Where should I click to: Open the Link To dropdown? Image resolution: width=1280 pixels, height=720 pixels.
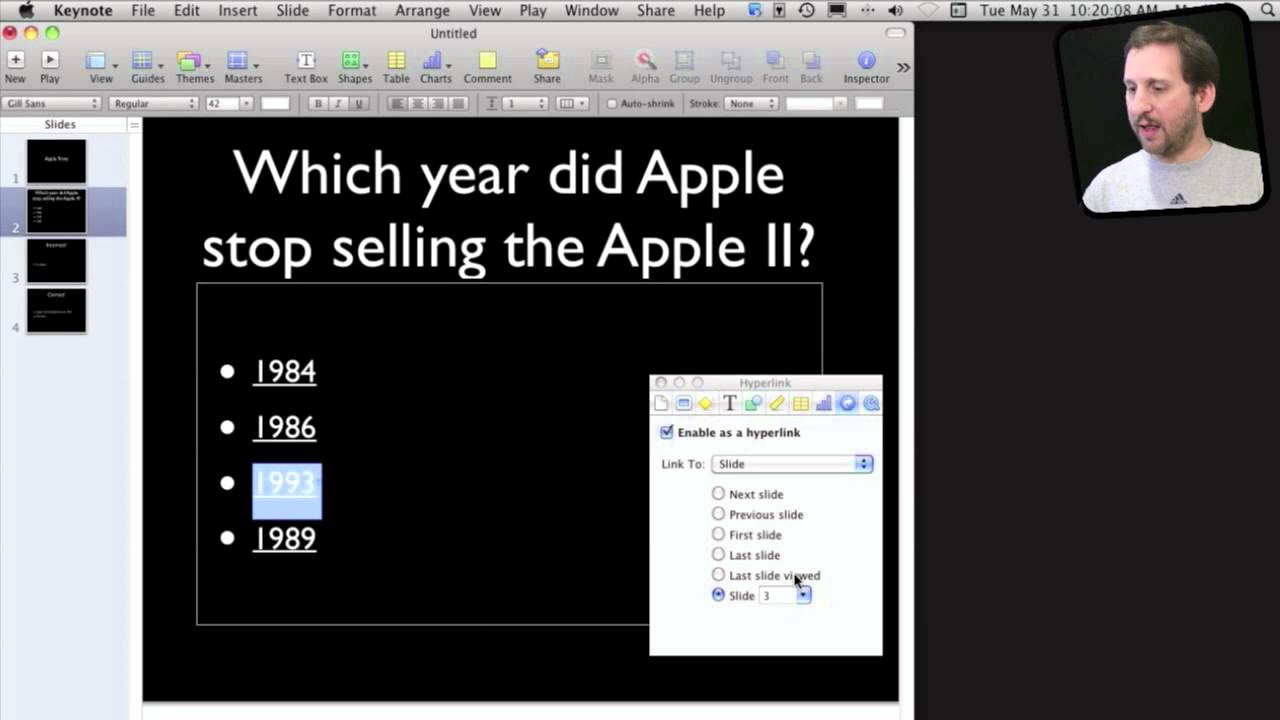click(x=792, y=464)
